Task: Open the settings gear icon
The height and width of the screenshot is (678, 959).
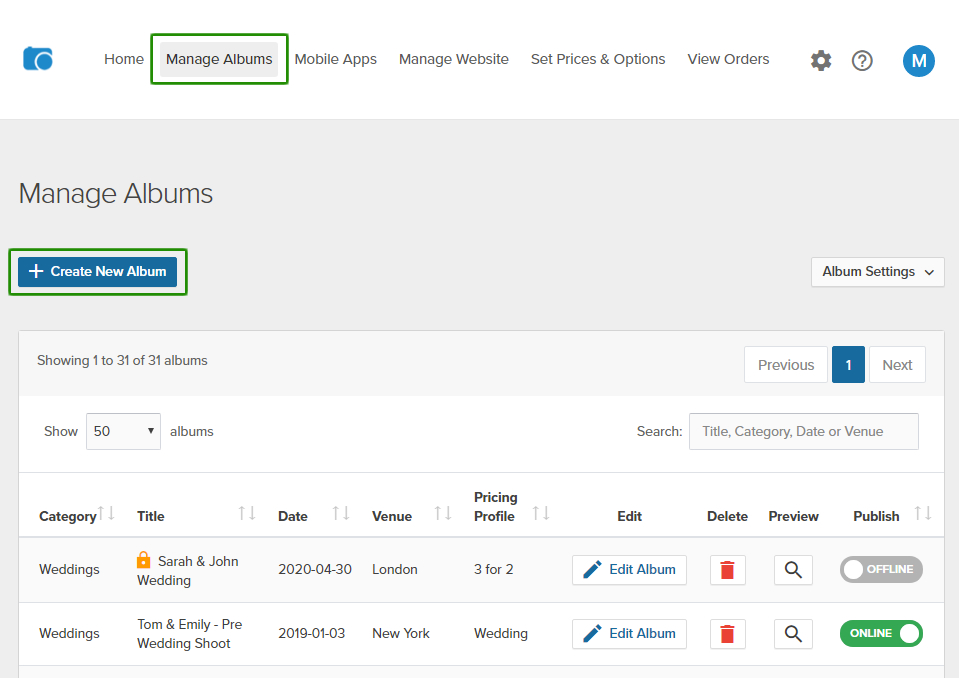Action: [821, 60]
